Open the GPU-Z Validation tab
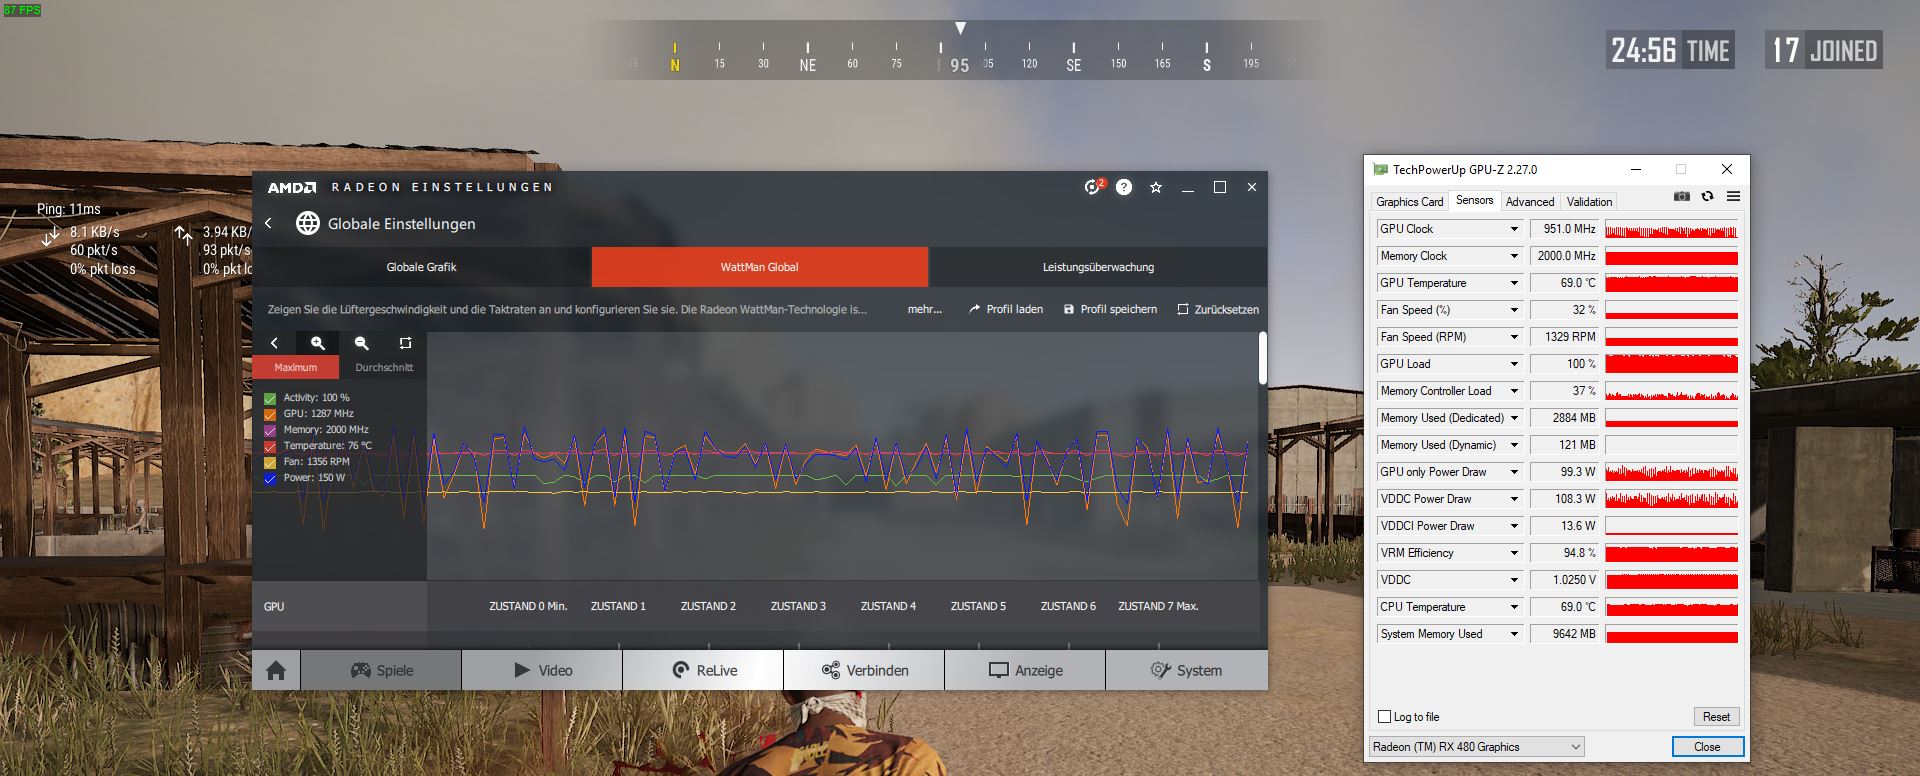Viewport: 1920px width, 776px height. point(1589,201)
